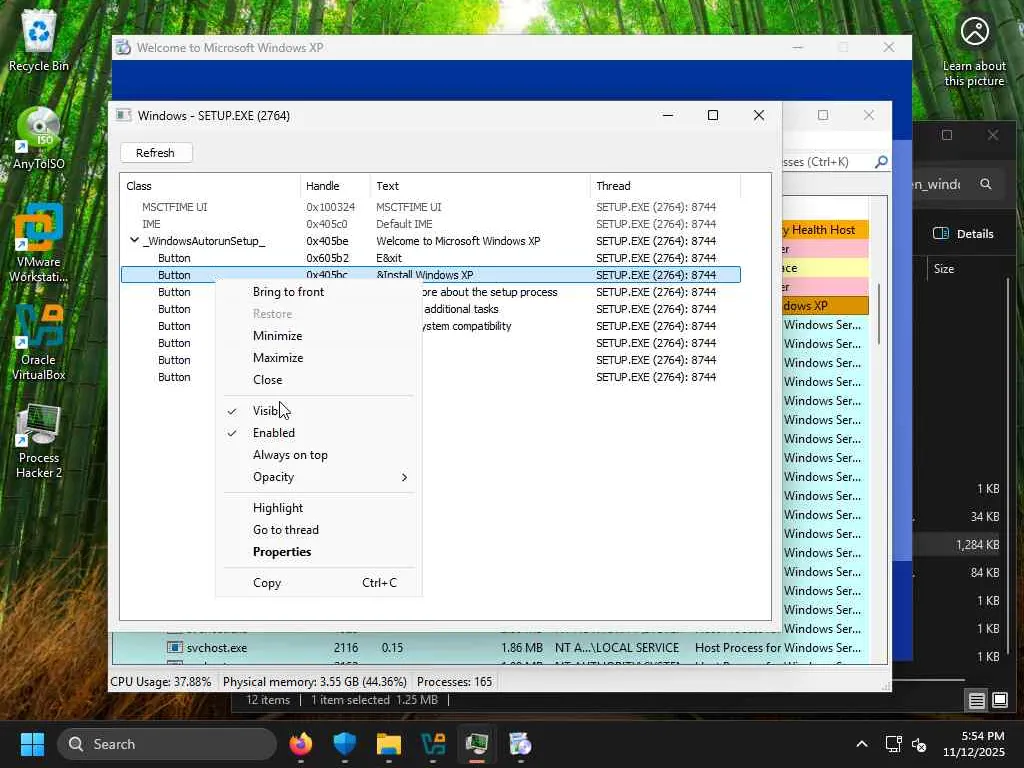Click the taskbar Search box
This screenshot has width=1024, height=768.
pos(167,744)
